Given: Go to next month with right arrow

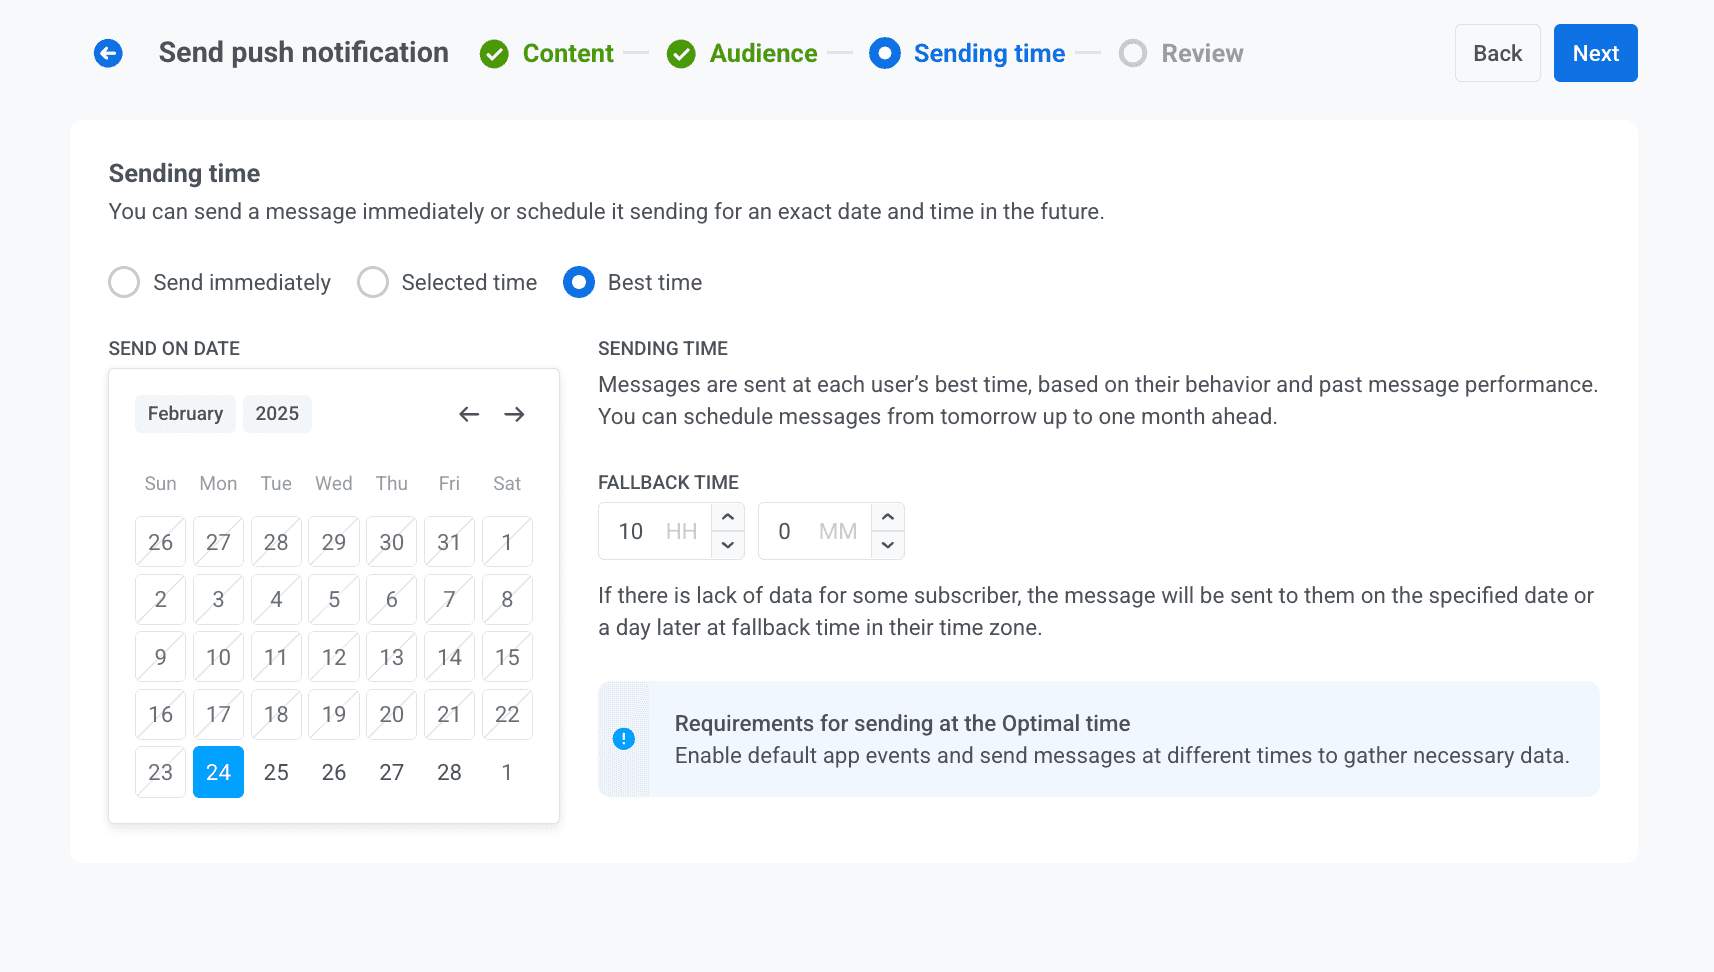Looking at the screenshot, I should coord(515,414).
